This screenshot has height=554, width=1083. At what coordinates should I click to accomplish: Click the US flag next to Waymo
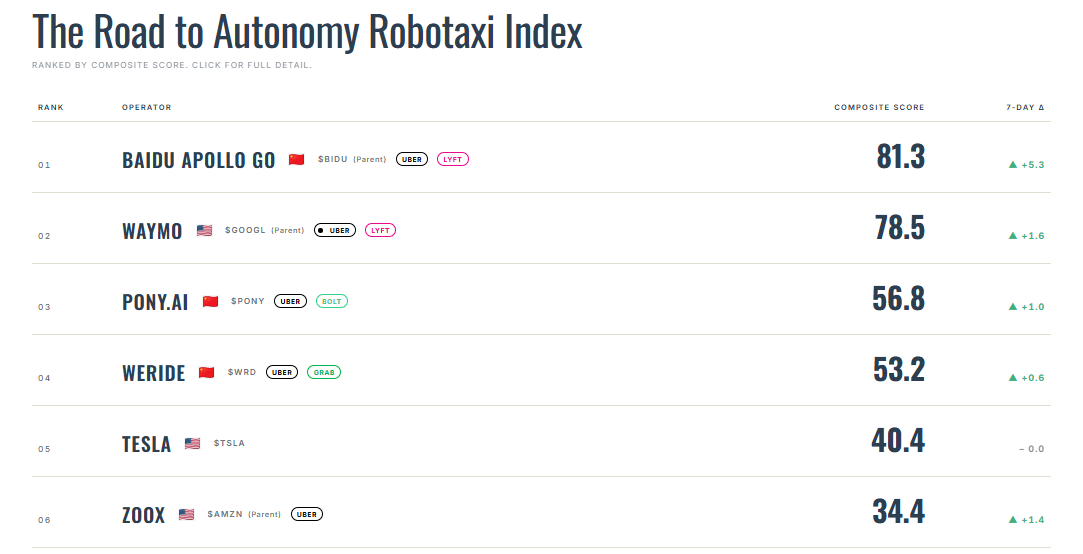point(204,231)
